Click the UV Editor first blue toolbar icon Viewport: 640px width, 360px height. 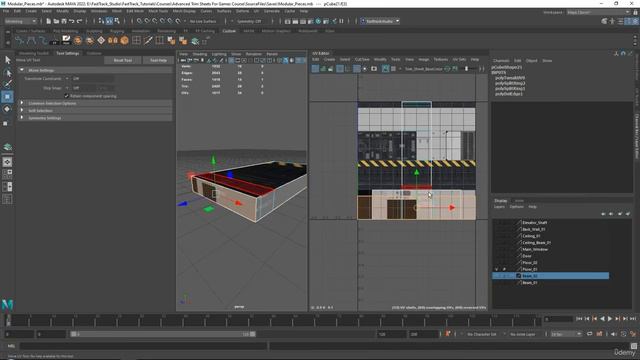click(315, 69)
